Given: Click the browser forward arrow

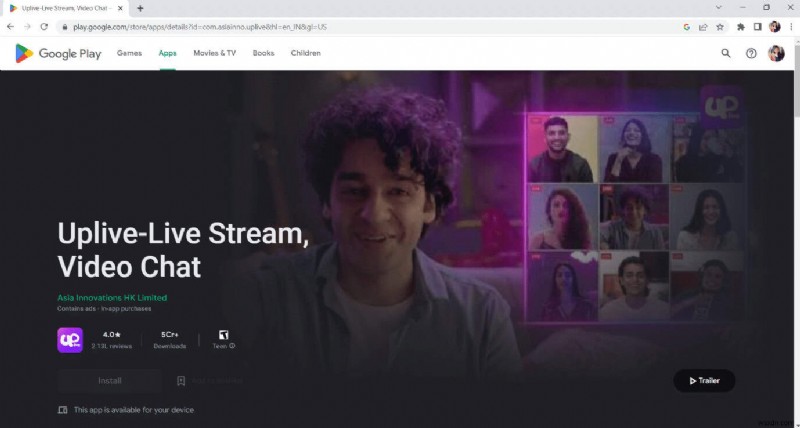Looking at the screenshot, I should (x=28, y=27).
